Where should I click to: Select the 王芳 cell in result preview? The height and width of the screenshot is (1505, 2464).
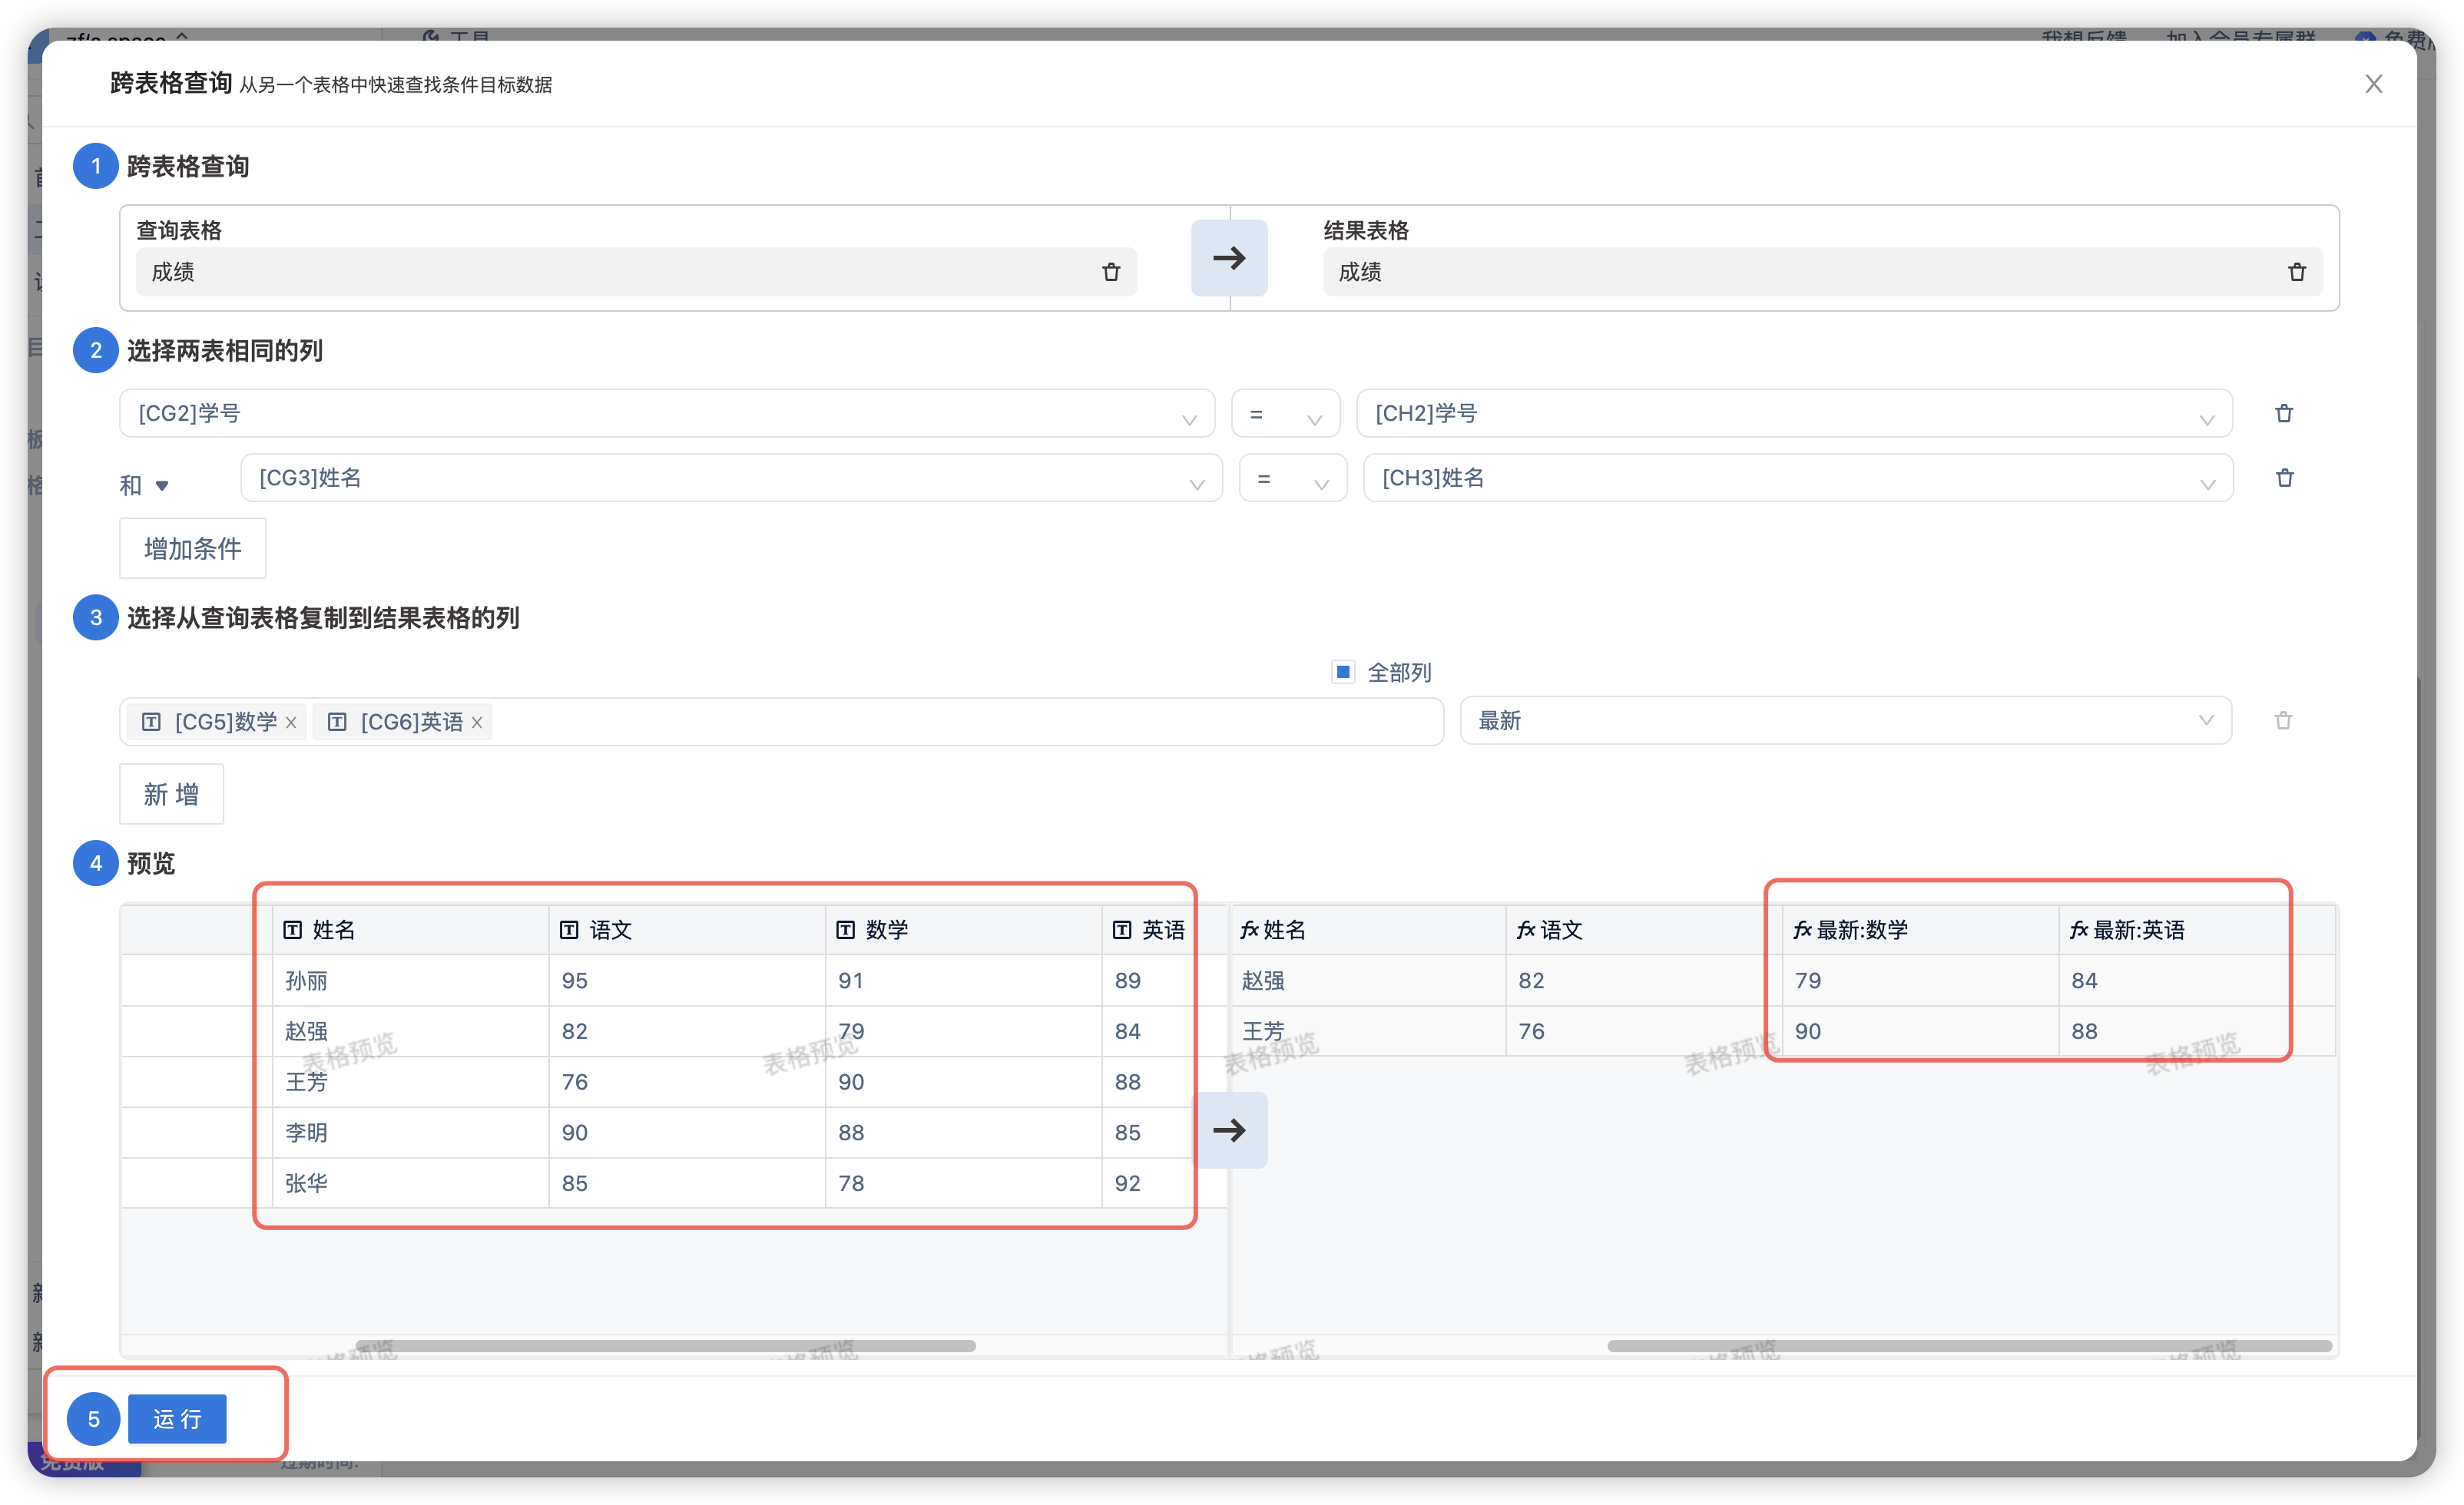[1367, 1031]
